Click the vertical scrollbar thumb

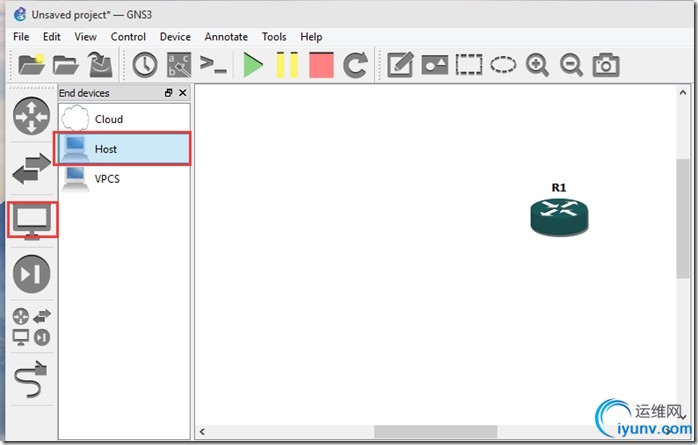(x=682, y=218)
